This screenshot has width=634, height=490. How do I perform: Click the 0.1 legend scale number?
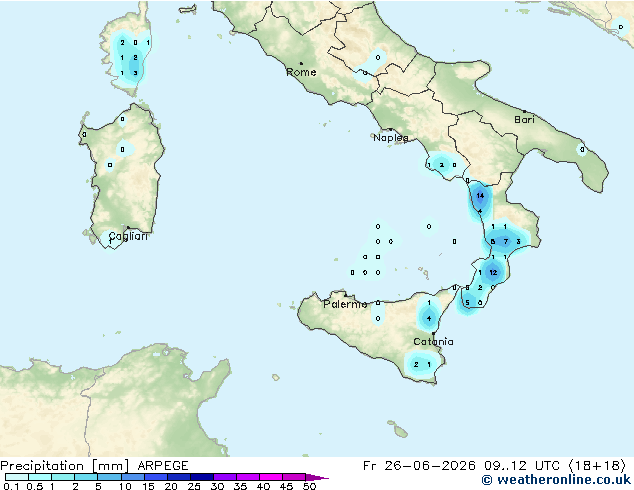tap(10, 486)
